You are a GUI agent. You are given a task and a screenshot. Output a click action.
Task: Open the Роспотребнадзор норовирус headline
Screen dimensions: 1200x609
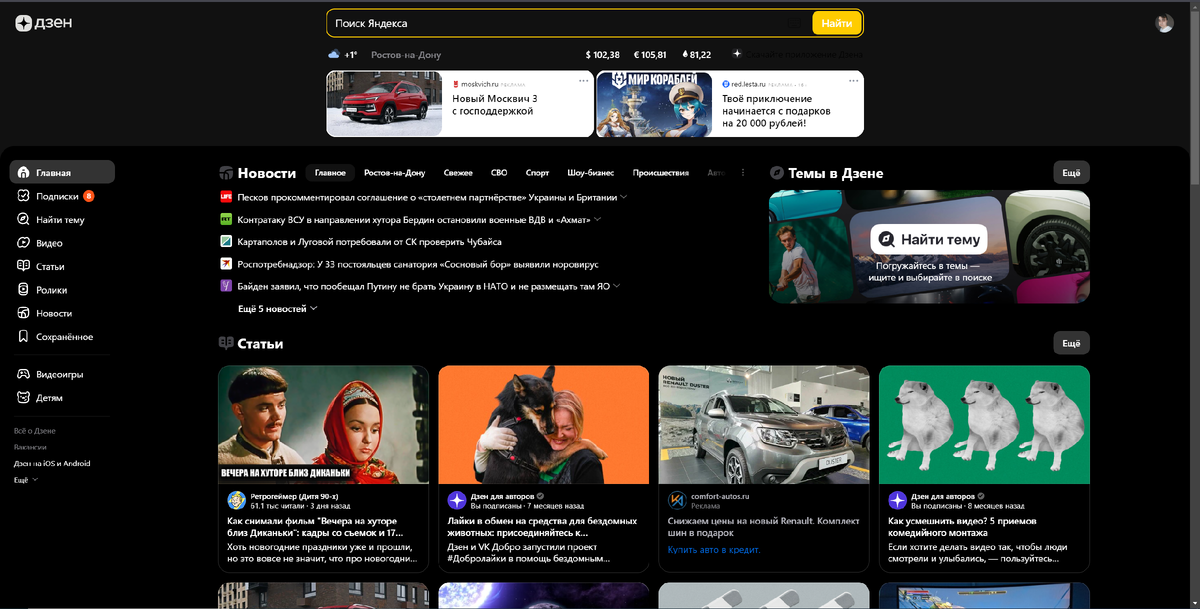(418, 264)
